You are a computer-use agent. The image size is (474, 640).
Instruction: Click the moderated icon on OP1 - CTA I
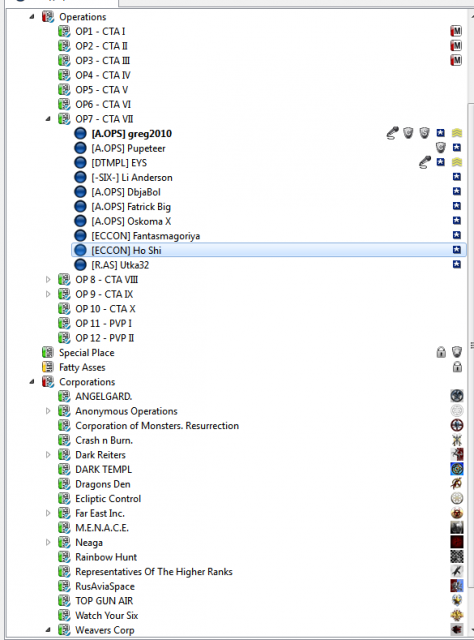click(x=456, y=31)
